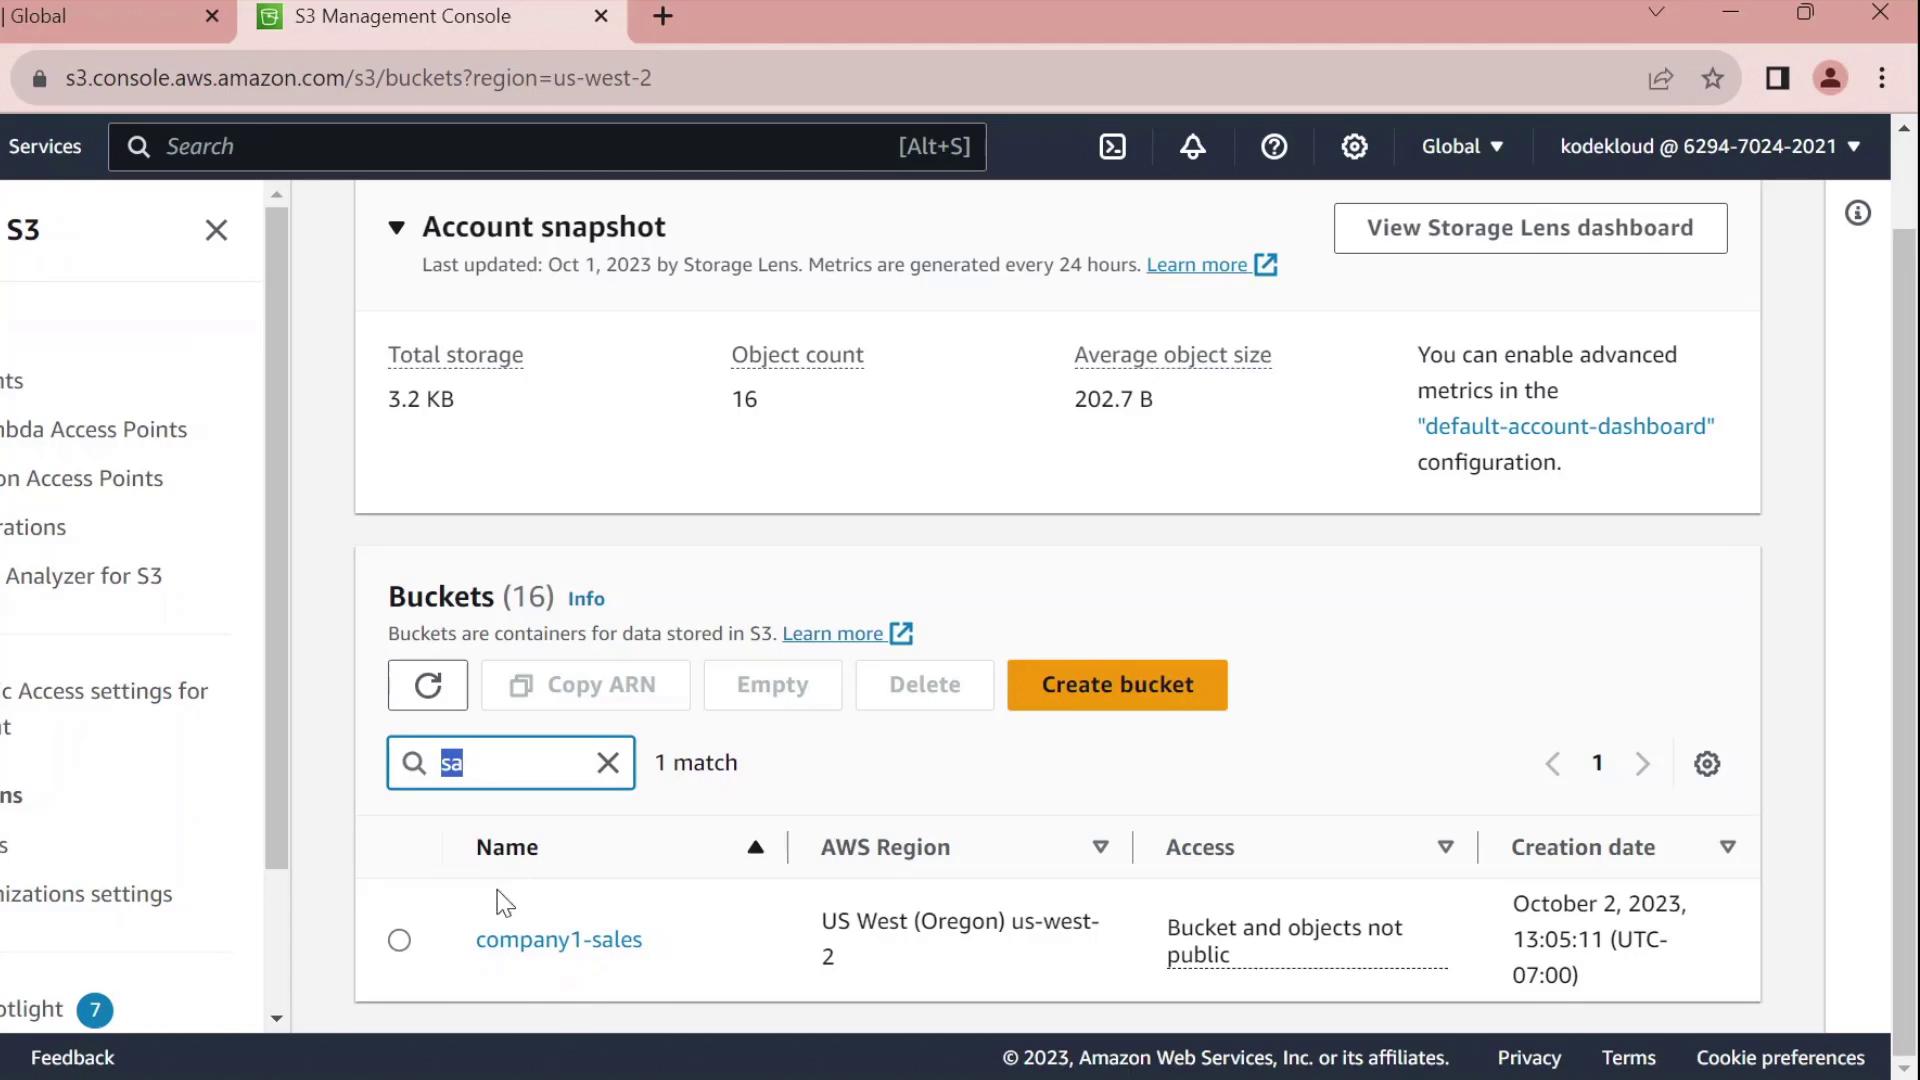The image size is (1920, 1080).
Task: Open the AWS CloudShell icon
Action: point(1112,147)
